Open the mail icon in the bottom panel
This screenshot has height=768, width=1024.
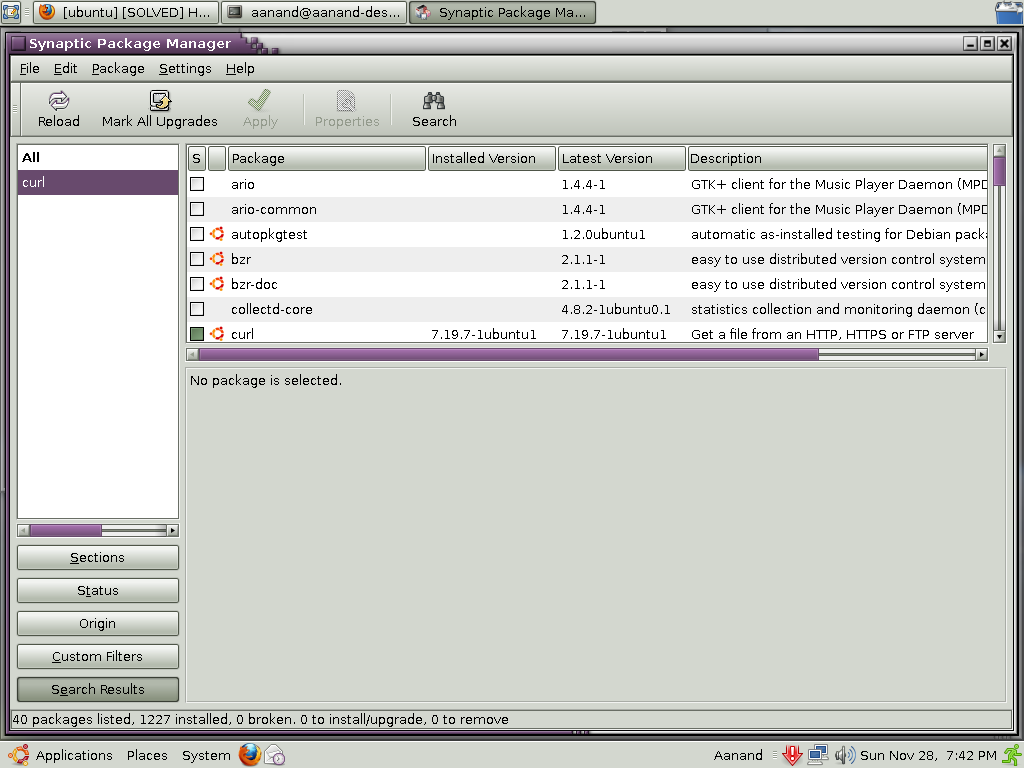pos(275,755)
